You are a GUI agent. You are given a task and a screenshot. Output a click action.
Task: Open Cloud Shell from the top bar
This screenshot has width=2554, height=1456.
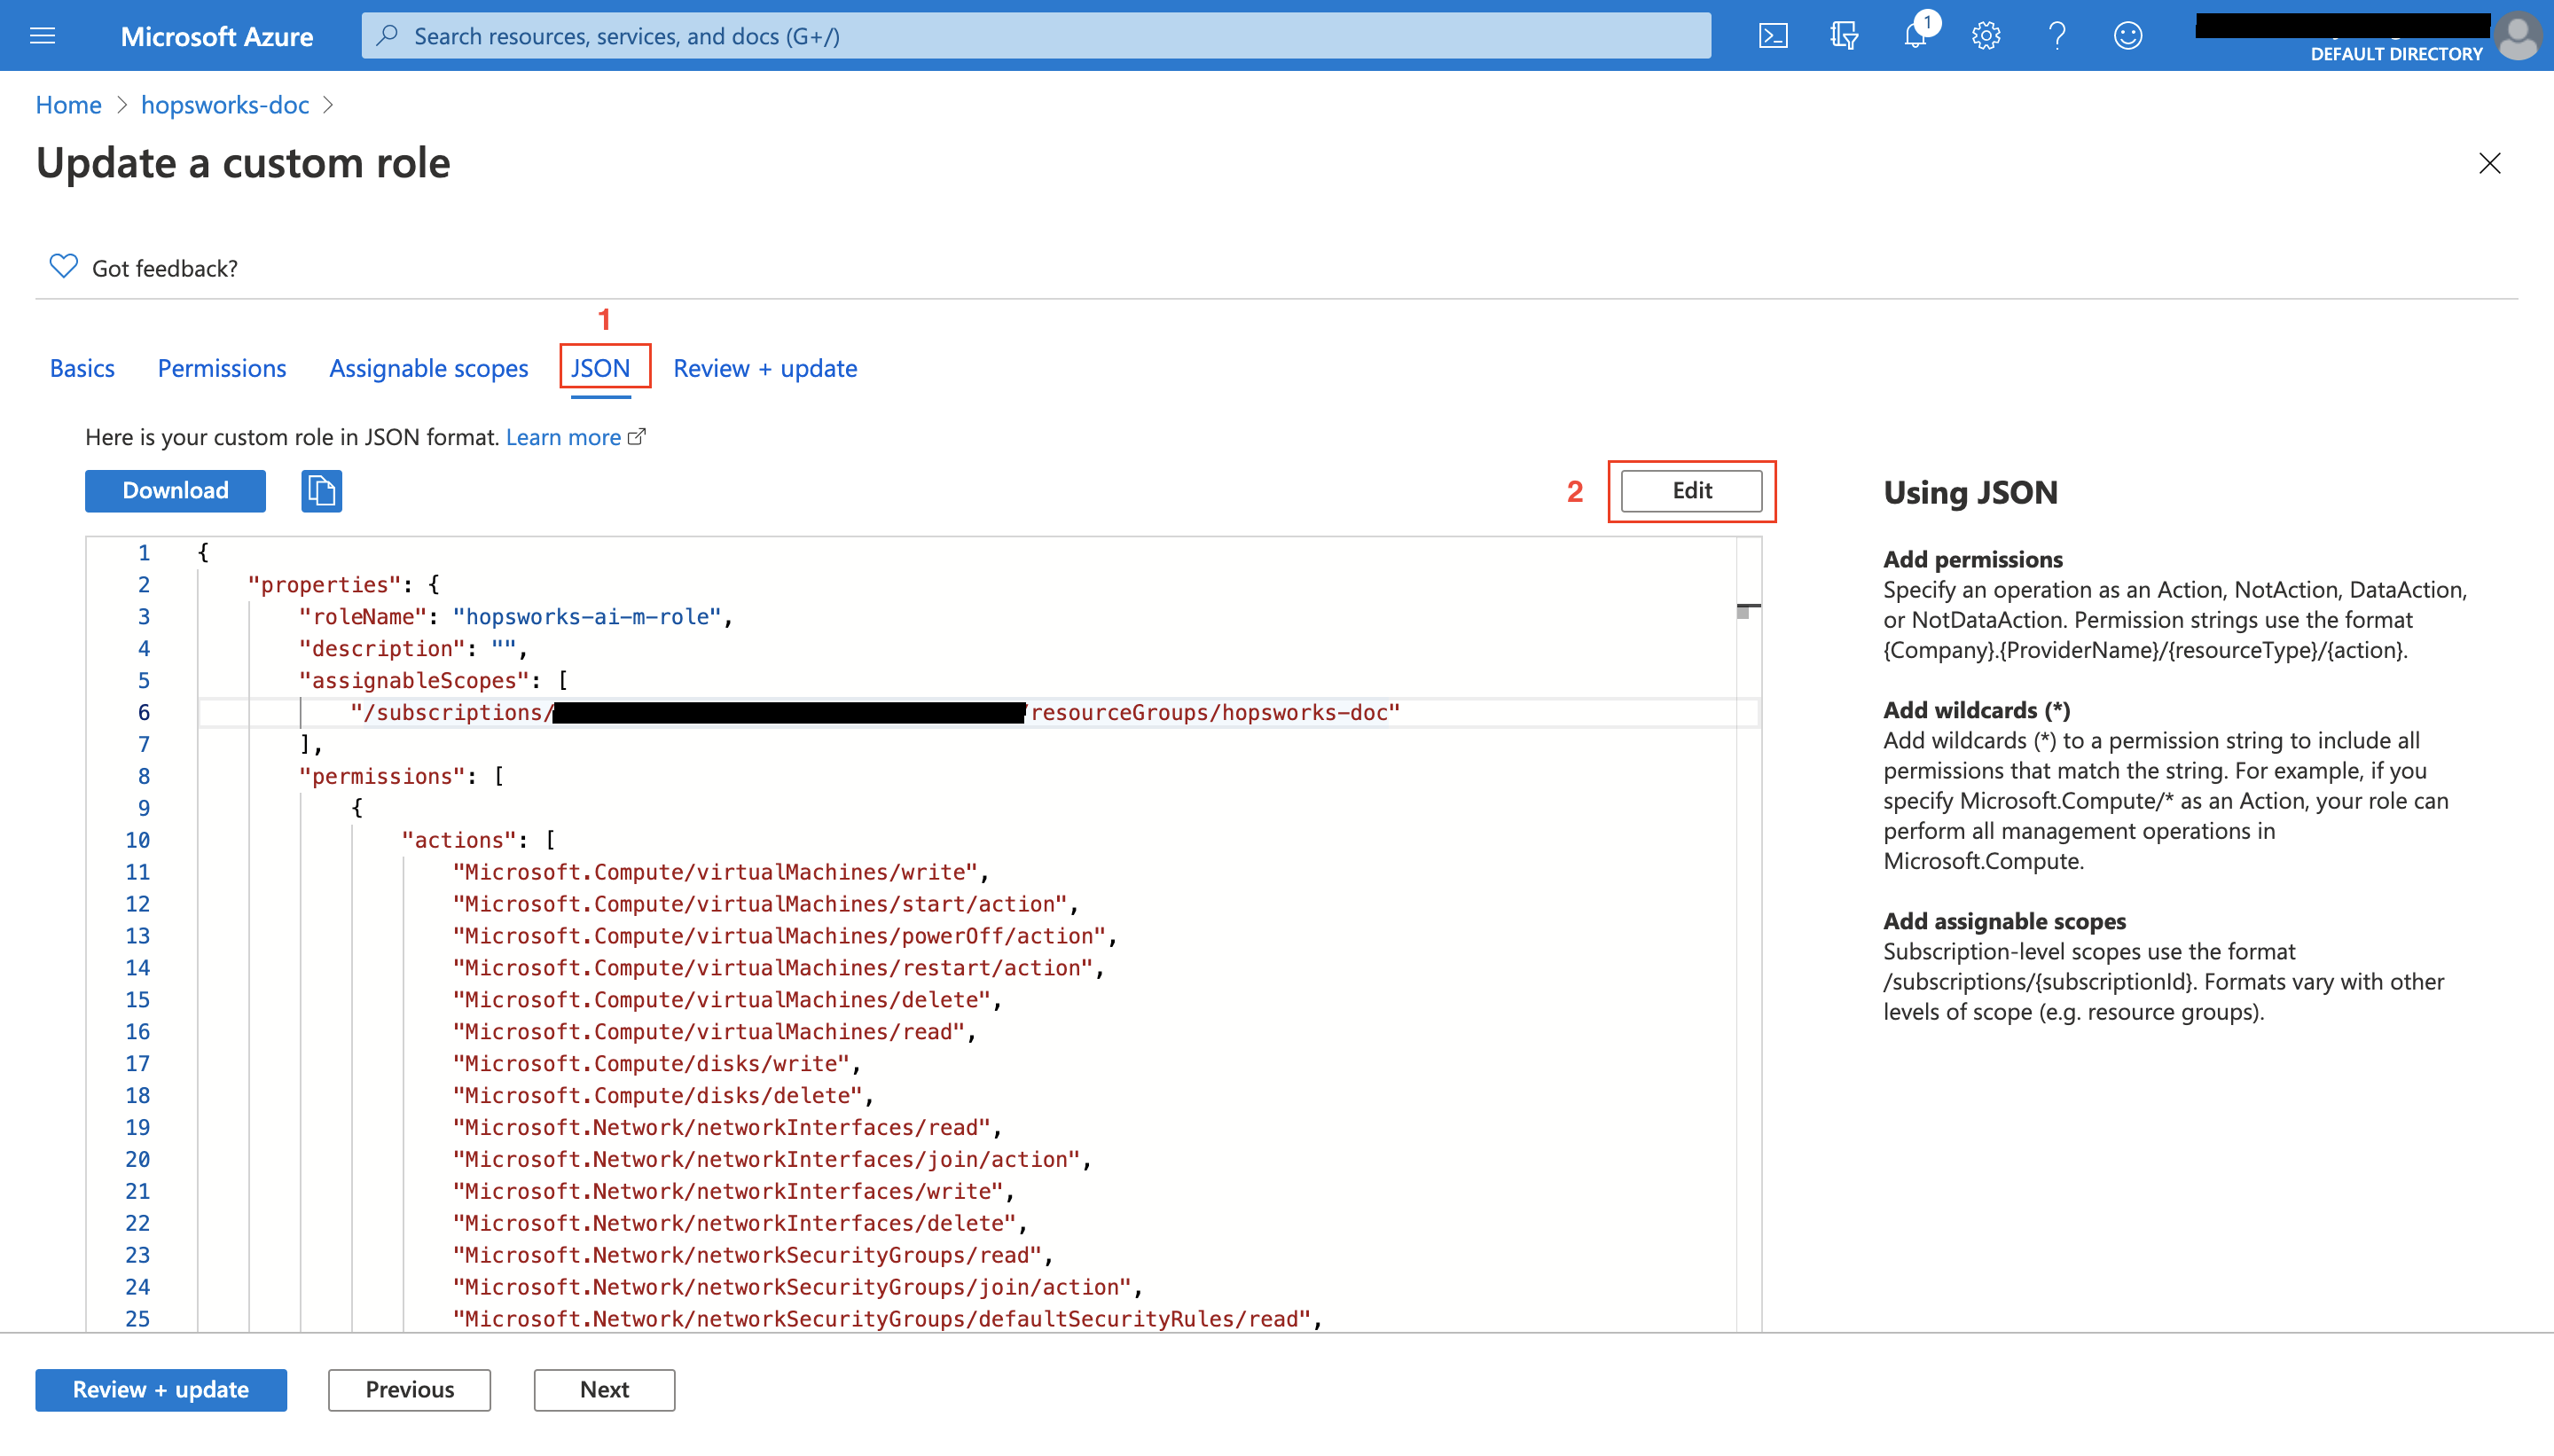click(x=1772, y=36)
